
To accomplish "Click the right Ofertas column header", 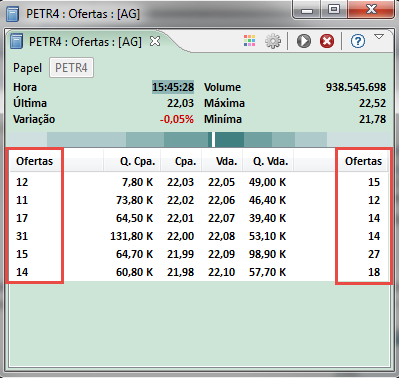I will [x=363, y=161].
